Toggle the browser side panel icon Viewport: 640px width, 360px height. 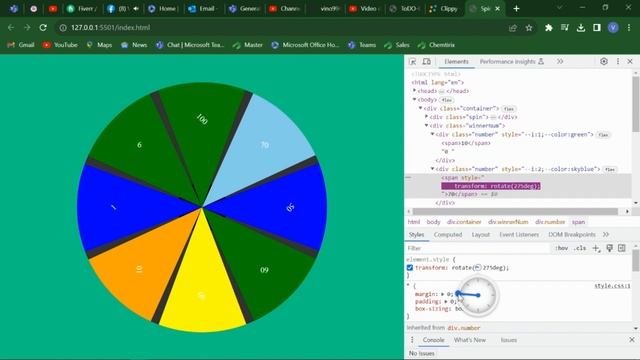click(x=597, y=27)
